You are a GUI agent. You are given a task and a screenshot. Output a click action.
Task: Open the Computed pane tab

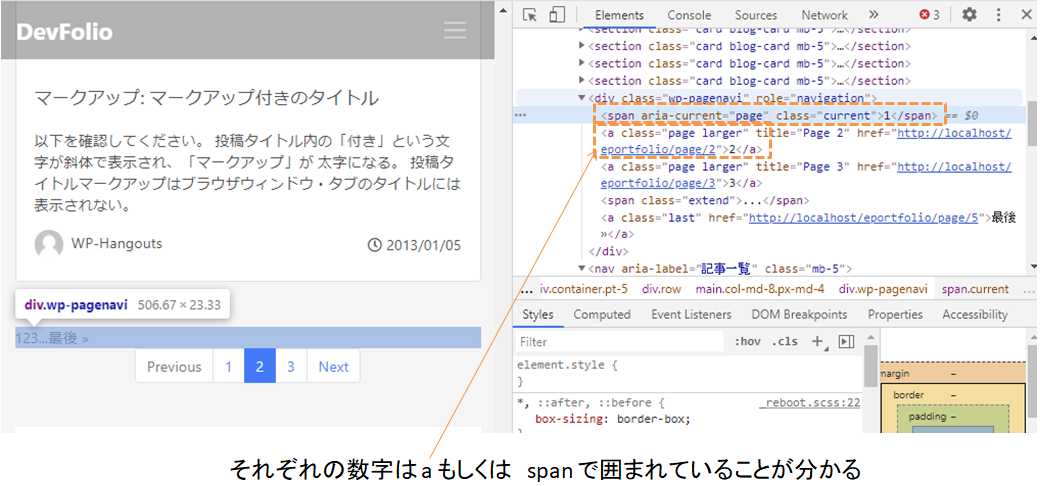point(602,314)
